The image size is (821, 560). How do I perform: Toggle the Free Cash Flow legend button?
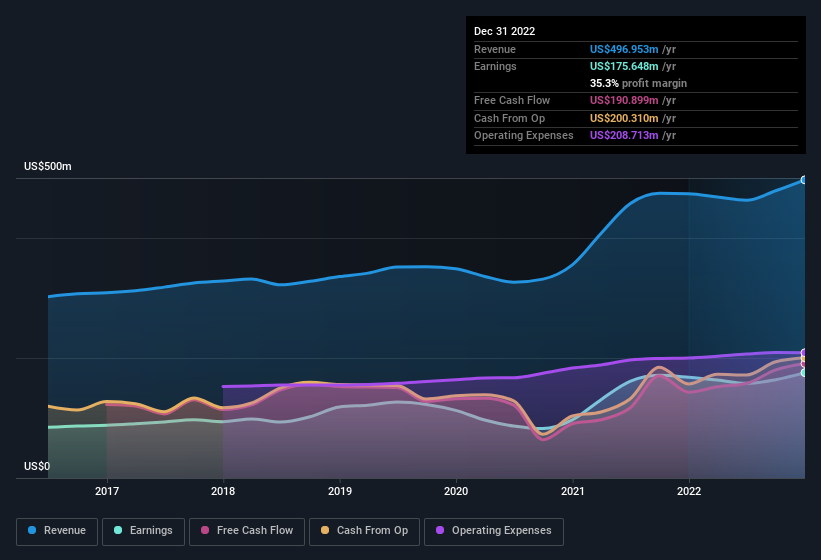[247, 531]
